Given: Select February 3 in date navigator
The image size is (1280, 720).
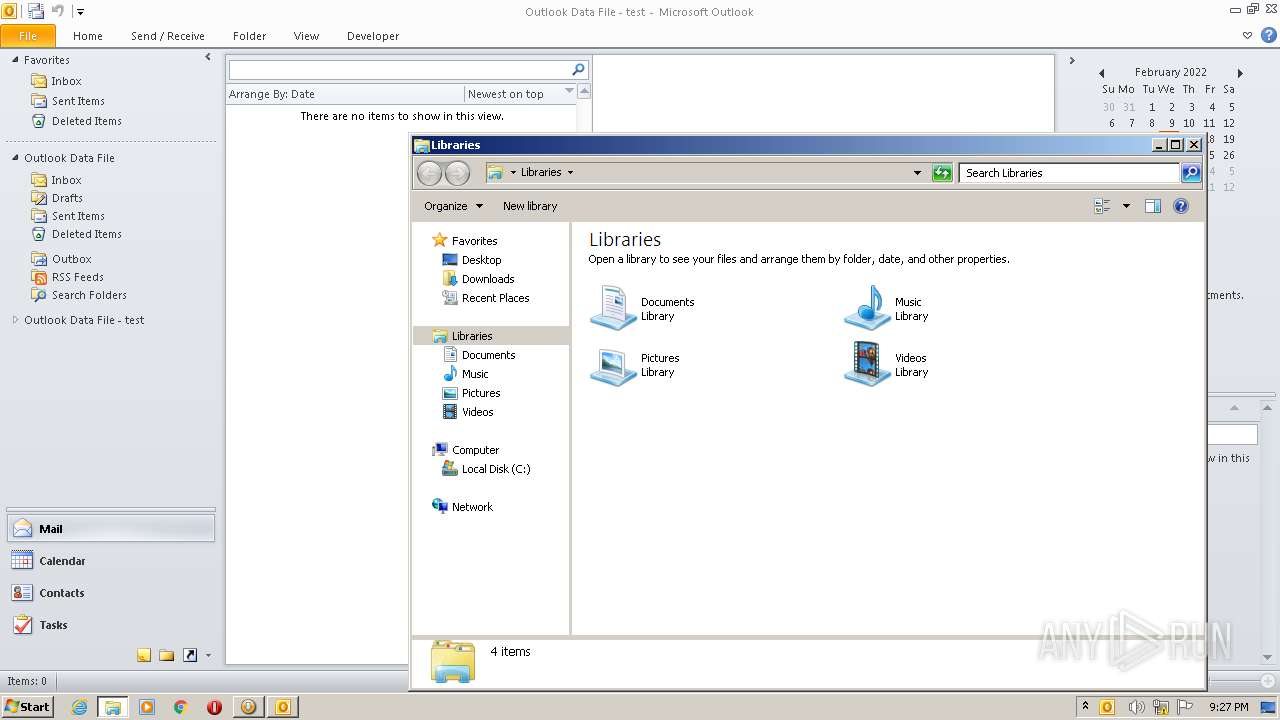Looking at the screenshot, I should click(x=1191, y=107).
